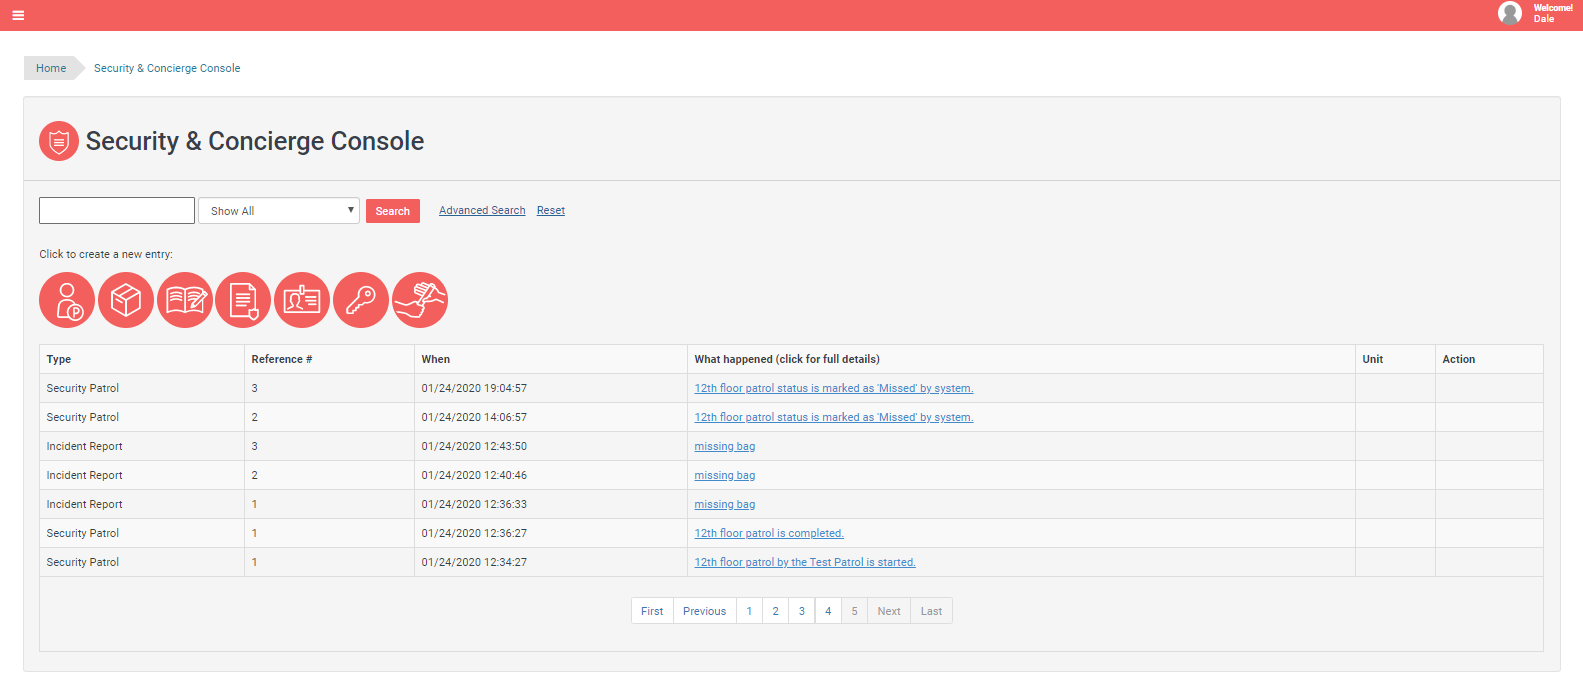
Task: Focus the search text input field
Action: (x=117, y=210)
